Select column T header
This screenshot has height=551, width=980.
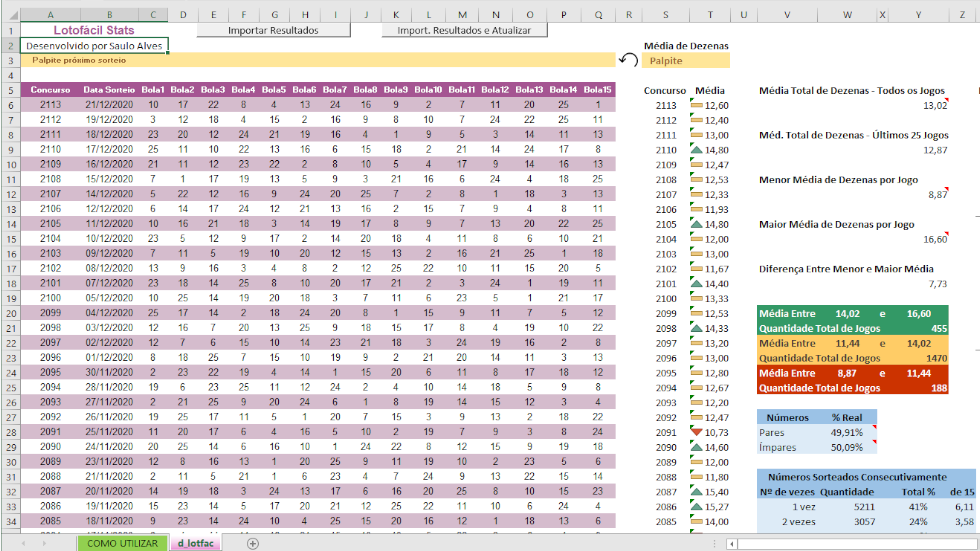coord(709,16)
